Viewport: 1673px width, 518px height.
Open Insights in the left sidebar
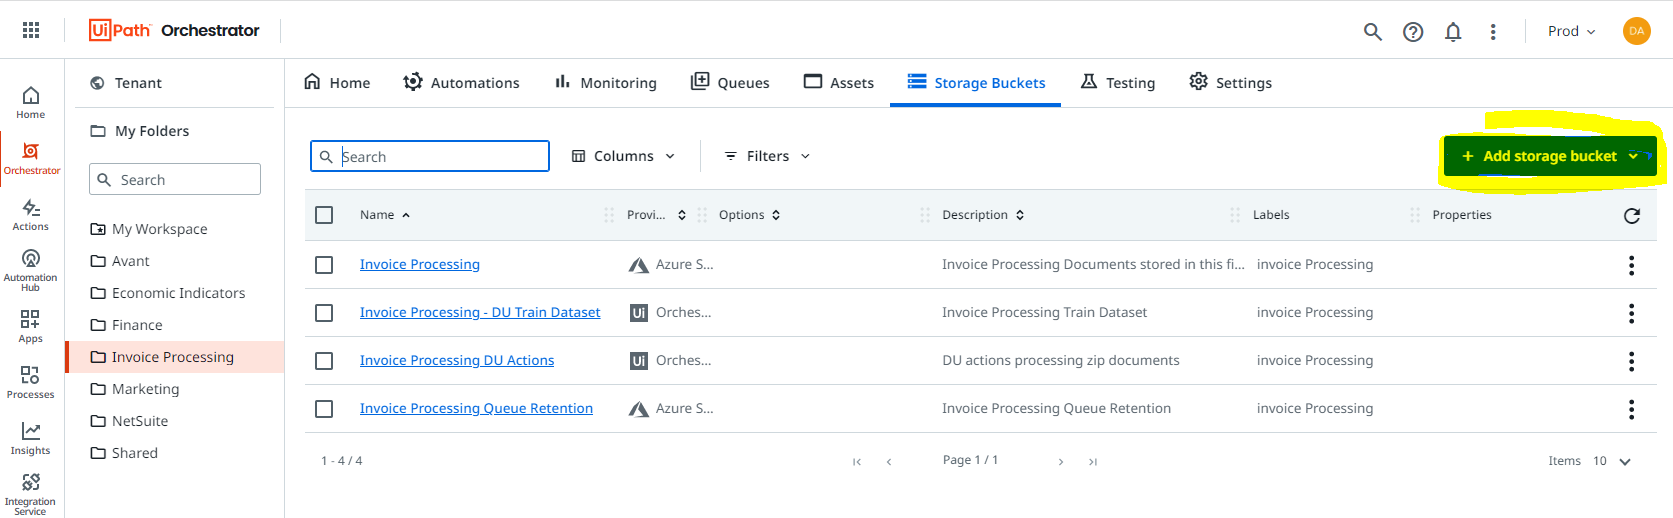(31, 438)
